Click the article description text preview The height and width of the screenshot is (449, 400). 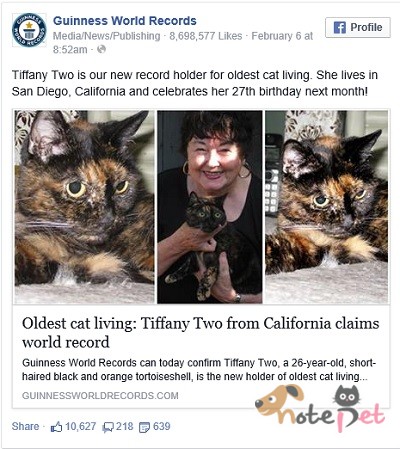coord(199,369)
